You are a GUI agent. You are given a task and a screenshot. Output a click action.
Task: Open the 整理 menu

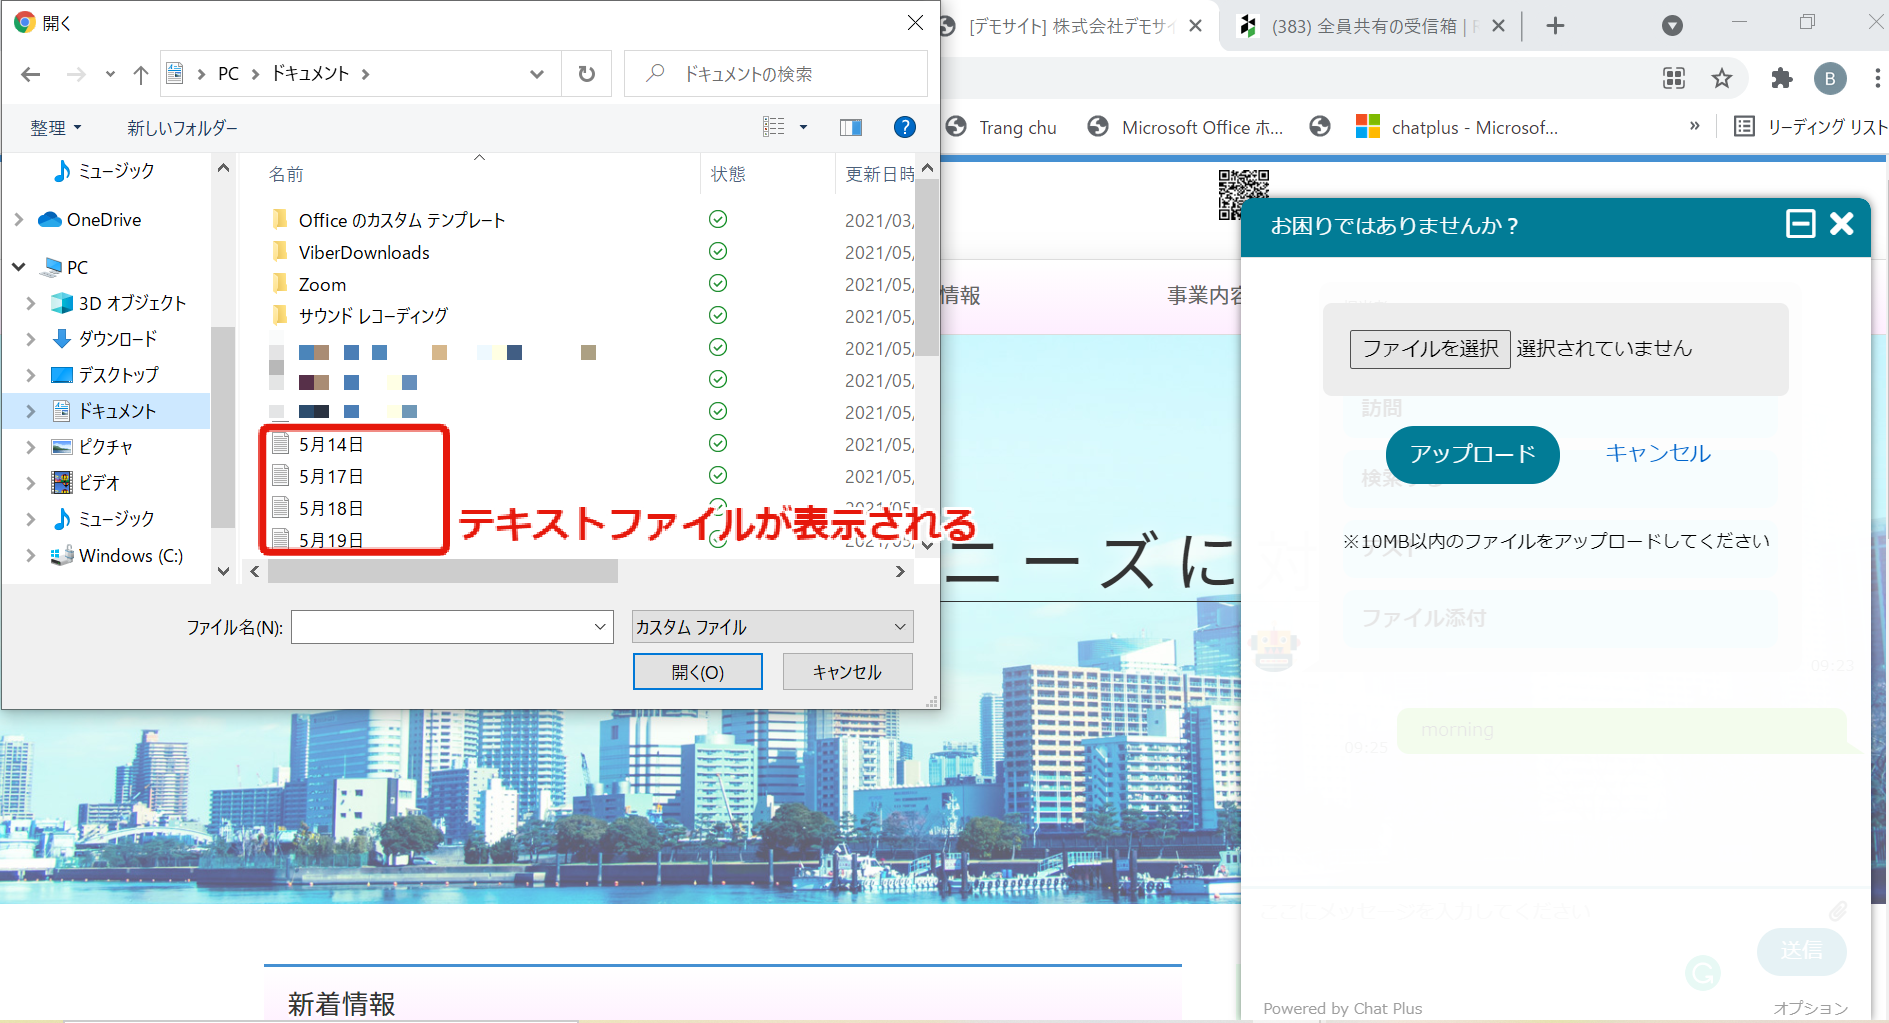55,128
